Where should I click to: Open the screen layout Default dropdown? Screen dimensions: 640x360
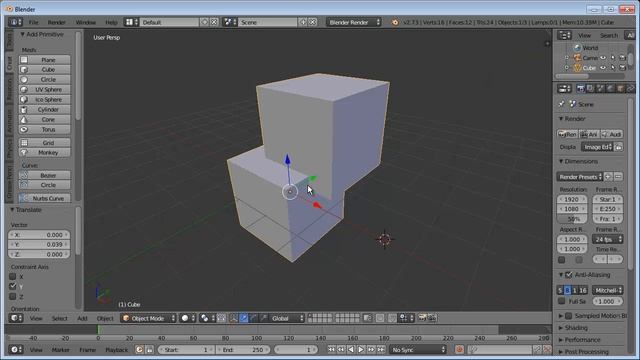pos(131,22)
